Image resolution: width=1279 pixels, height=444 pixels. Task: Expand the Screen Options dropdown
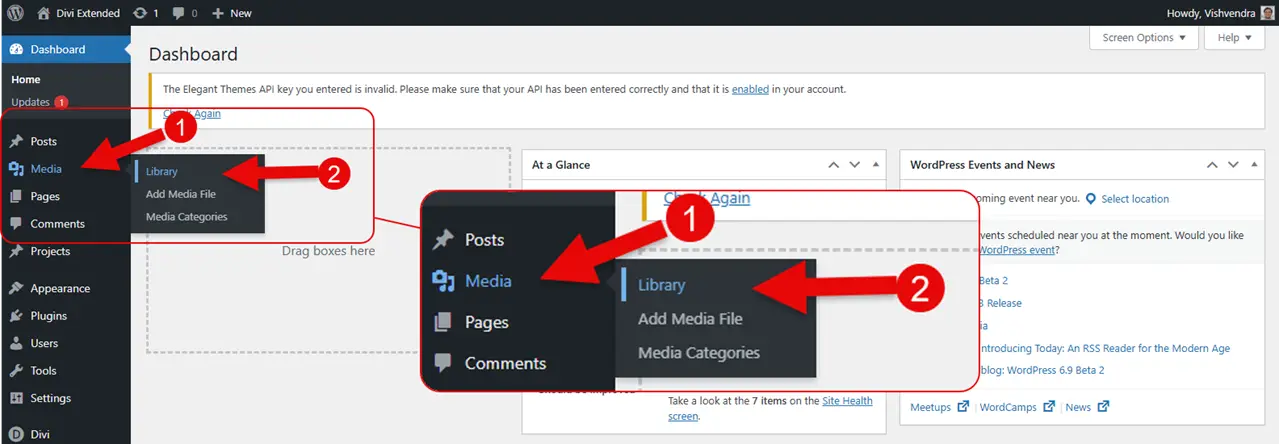pos(1144,38)
